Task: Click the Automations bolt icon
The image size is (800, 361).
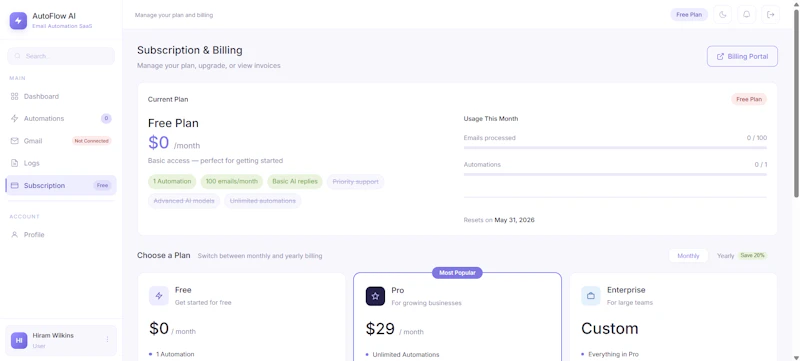Action: coord(14,118)
